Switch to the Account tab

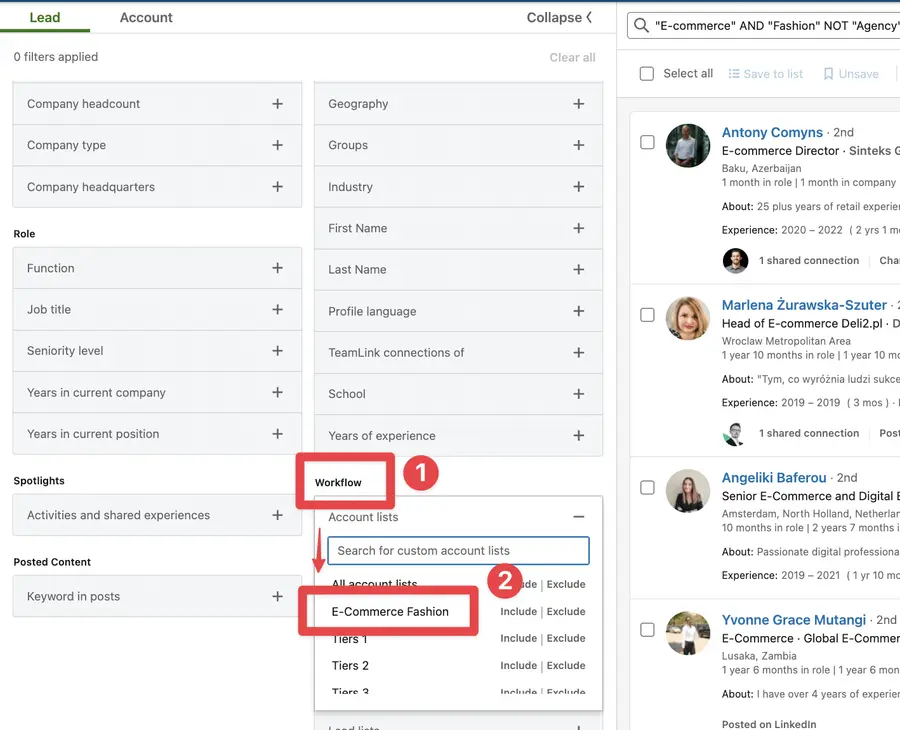(x=146, y=18)
